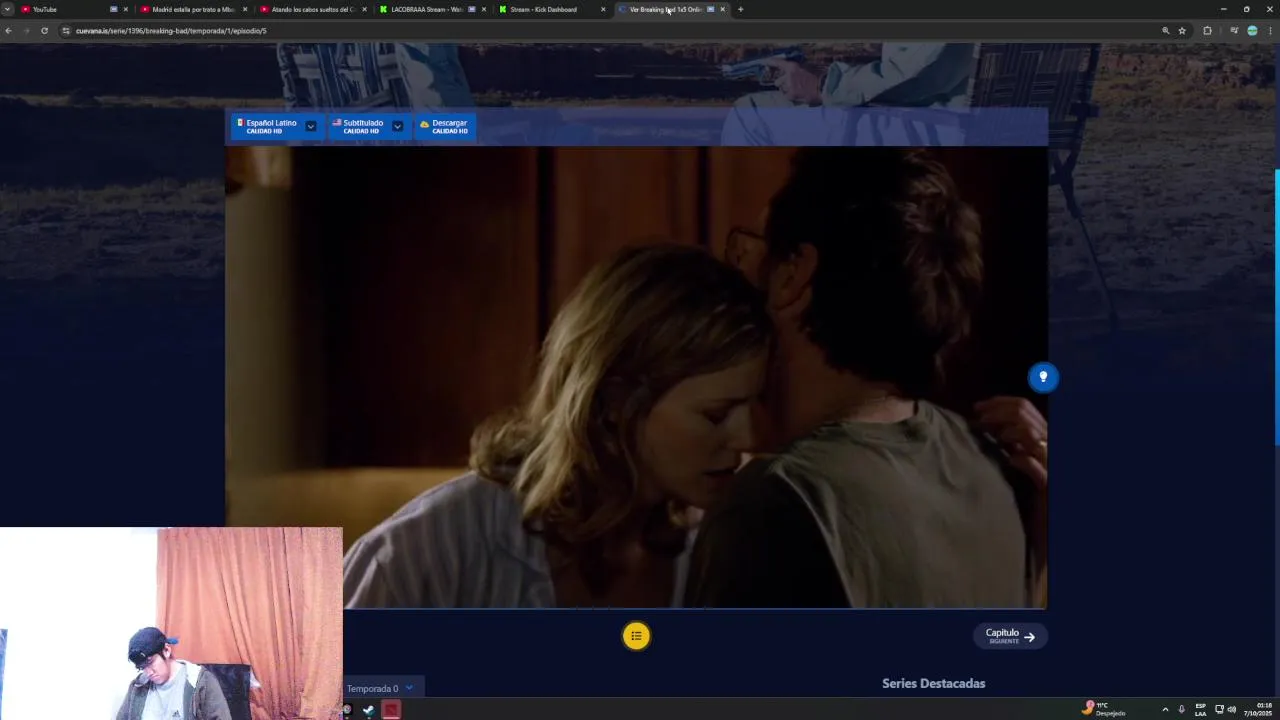This screenshot has width=1280, height=720.
Task: Open Steam from the taskbar
Action: coord(368,710)
